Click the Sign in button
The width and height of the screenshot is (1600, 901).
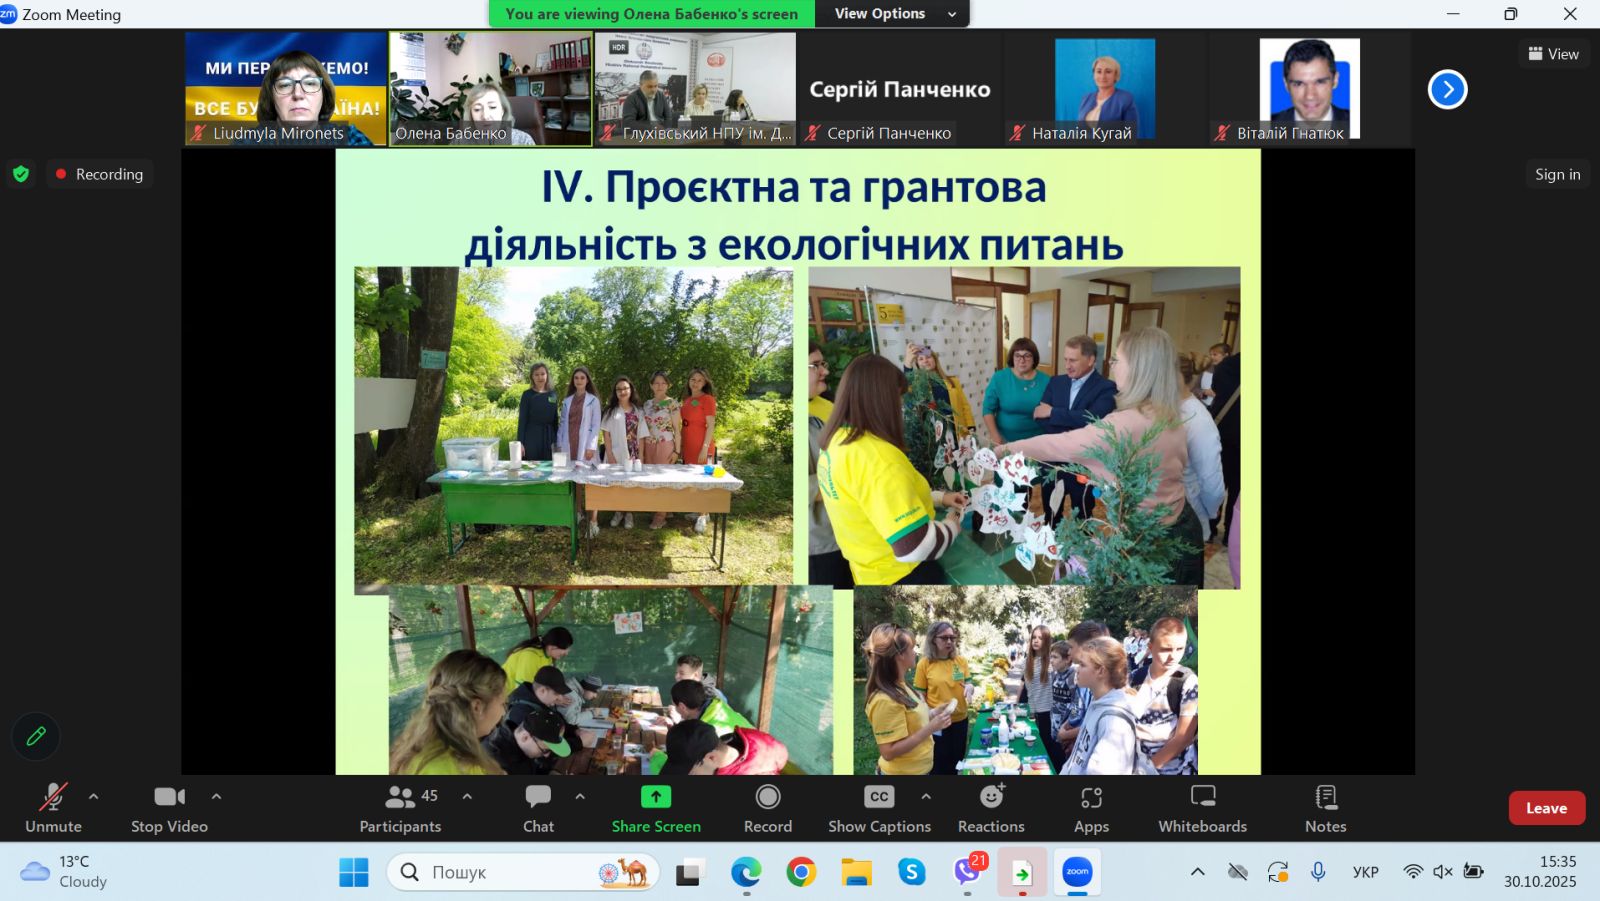coord(1557,174)
